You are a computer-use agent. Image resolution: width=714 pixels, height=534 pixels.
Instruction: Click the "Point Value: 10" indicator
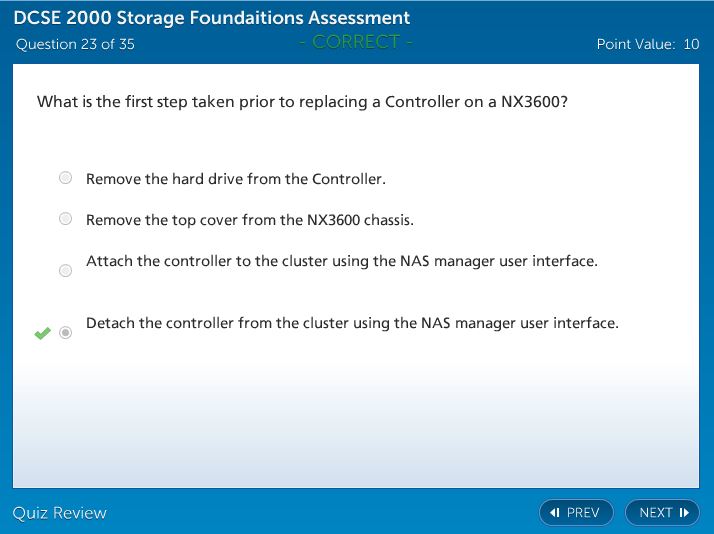pyautogui.click(x=647, y=44)
